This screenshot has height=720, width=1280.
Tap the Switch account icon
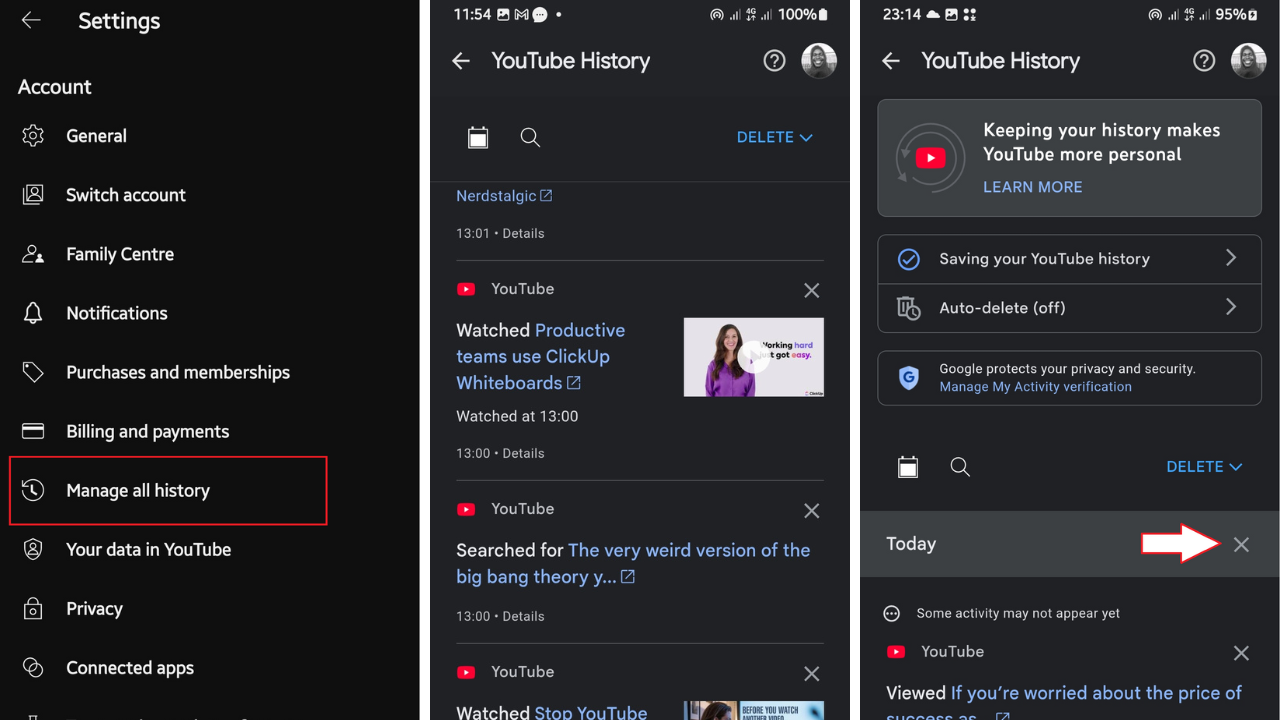coord(31,194)
